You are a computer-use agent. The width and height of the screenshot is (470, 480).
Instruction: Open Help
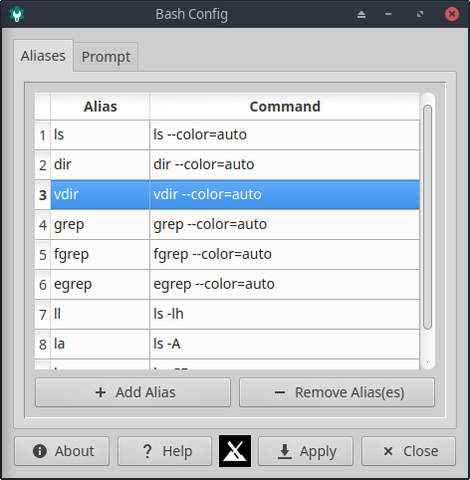coord(165,451)
